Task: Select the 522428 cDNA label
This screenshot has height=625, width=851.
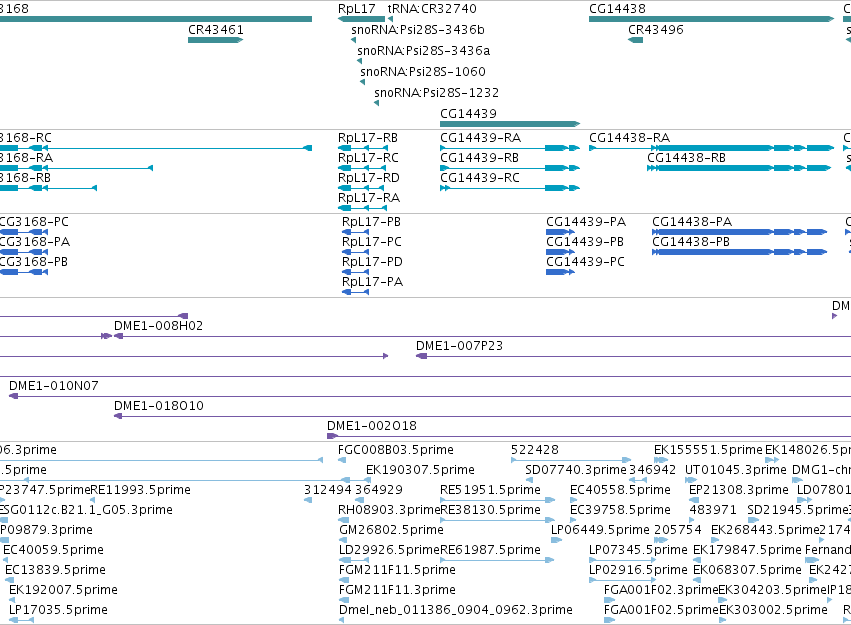Action: click(535, 450)
